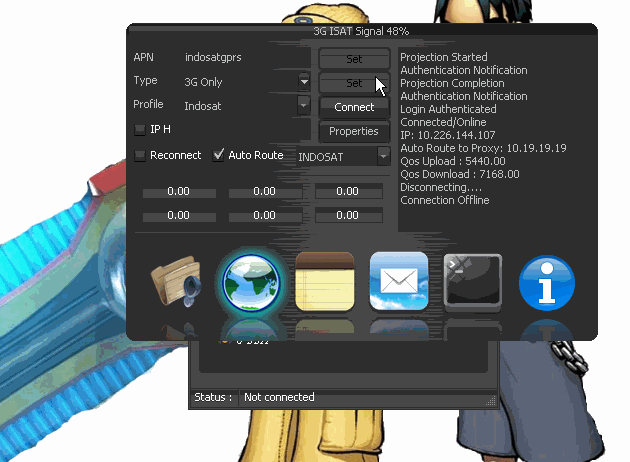
Task: Select the 'Qos Upload : 5440.00' line
Action: (x=453, y=161)
